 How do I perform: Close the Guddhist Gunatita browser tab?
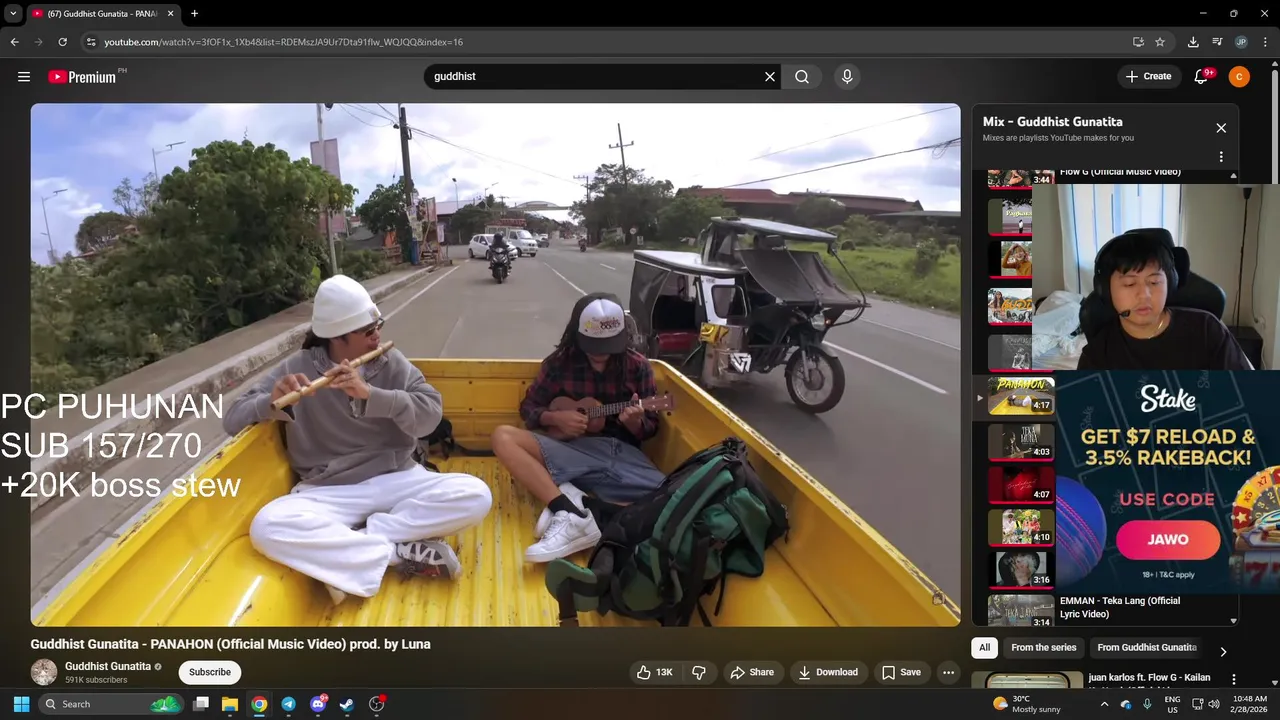169,14
